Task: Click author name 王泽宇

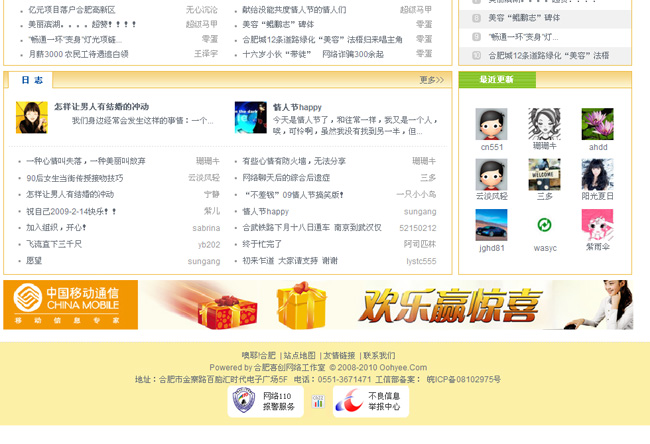Action: (206, 53)
